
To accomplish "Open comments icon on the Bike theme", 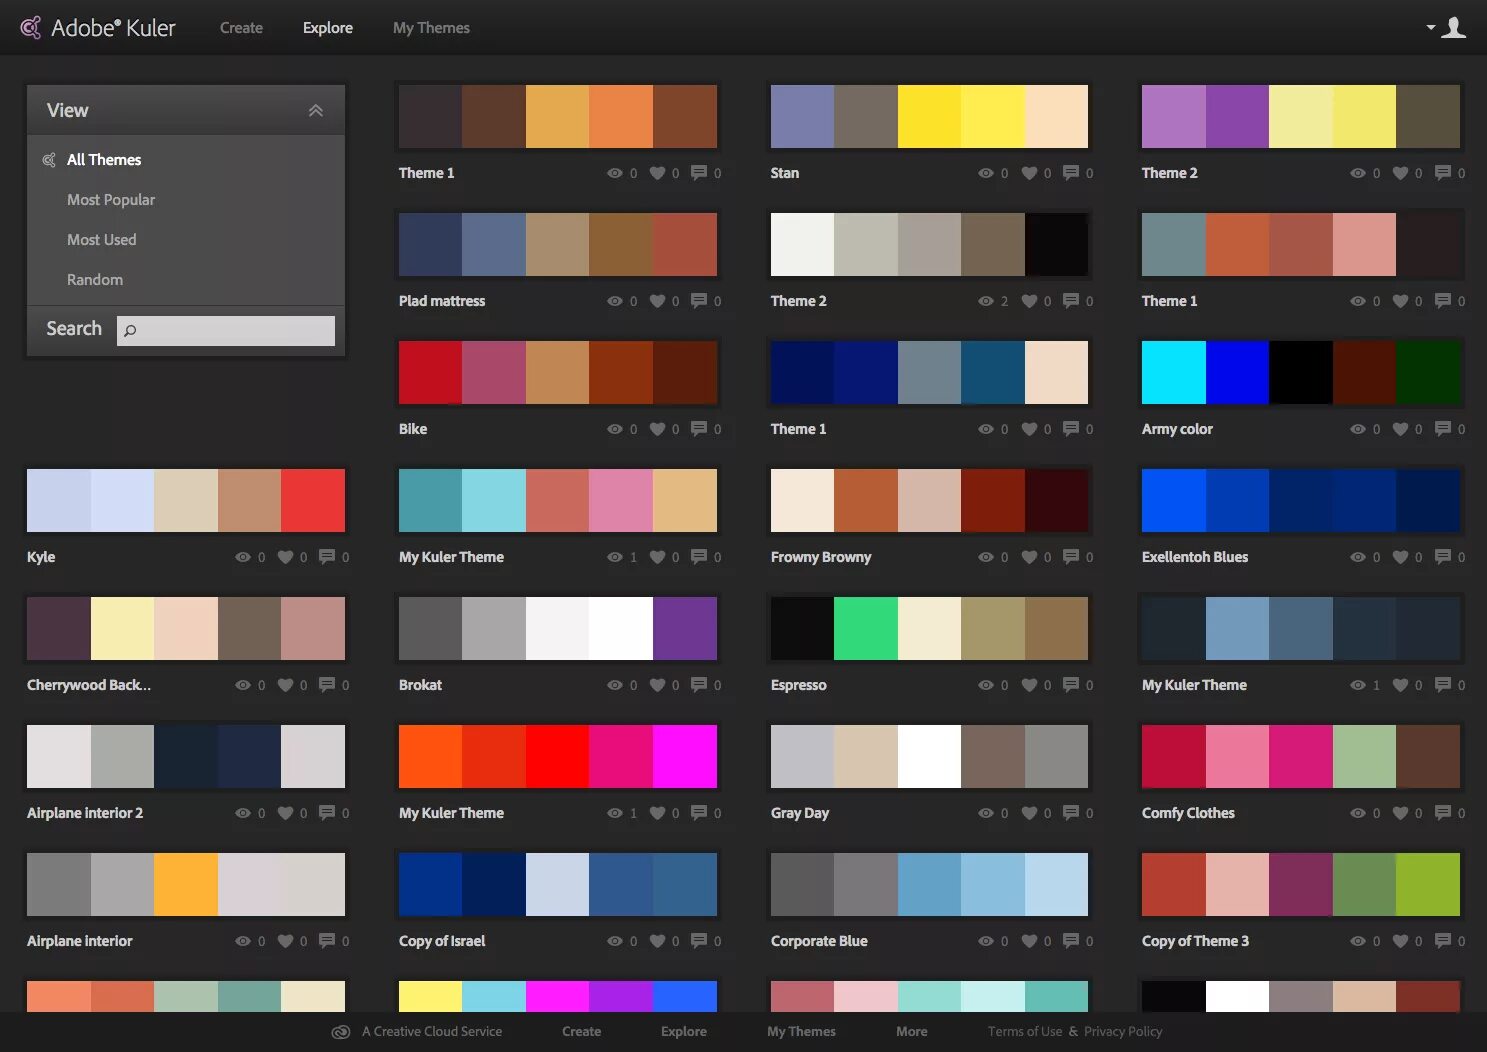I will point(699,428).
